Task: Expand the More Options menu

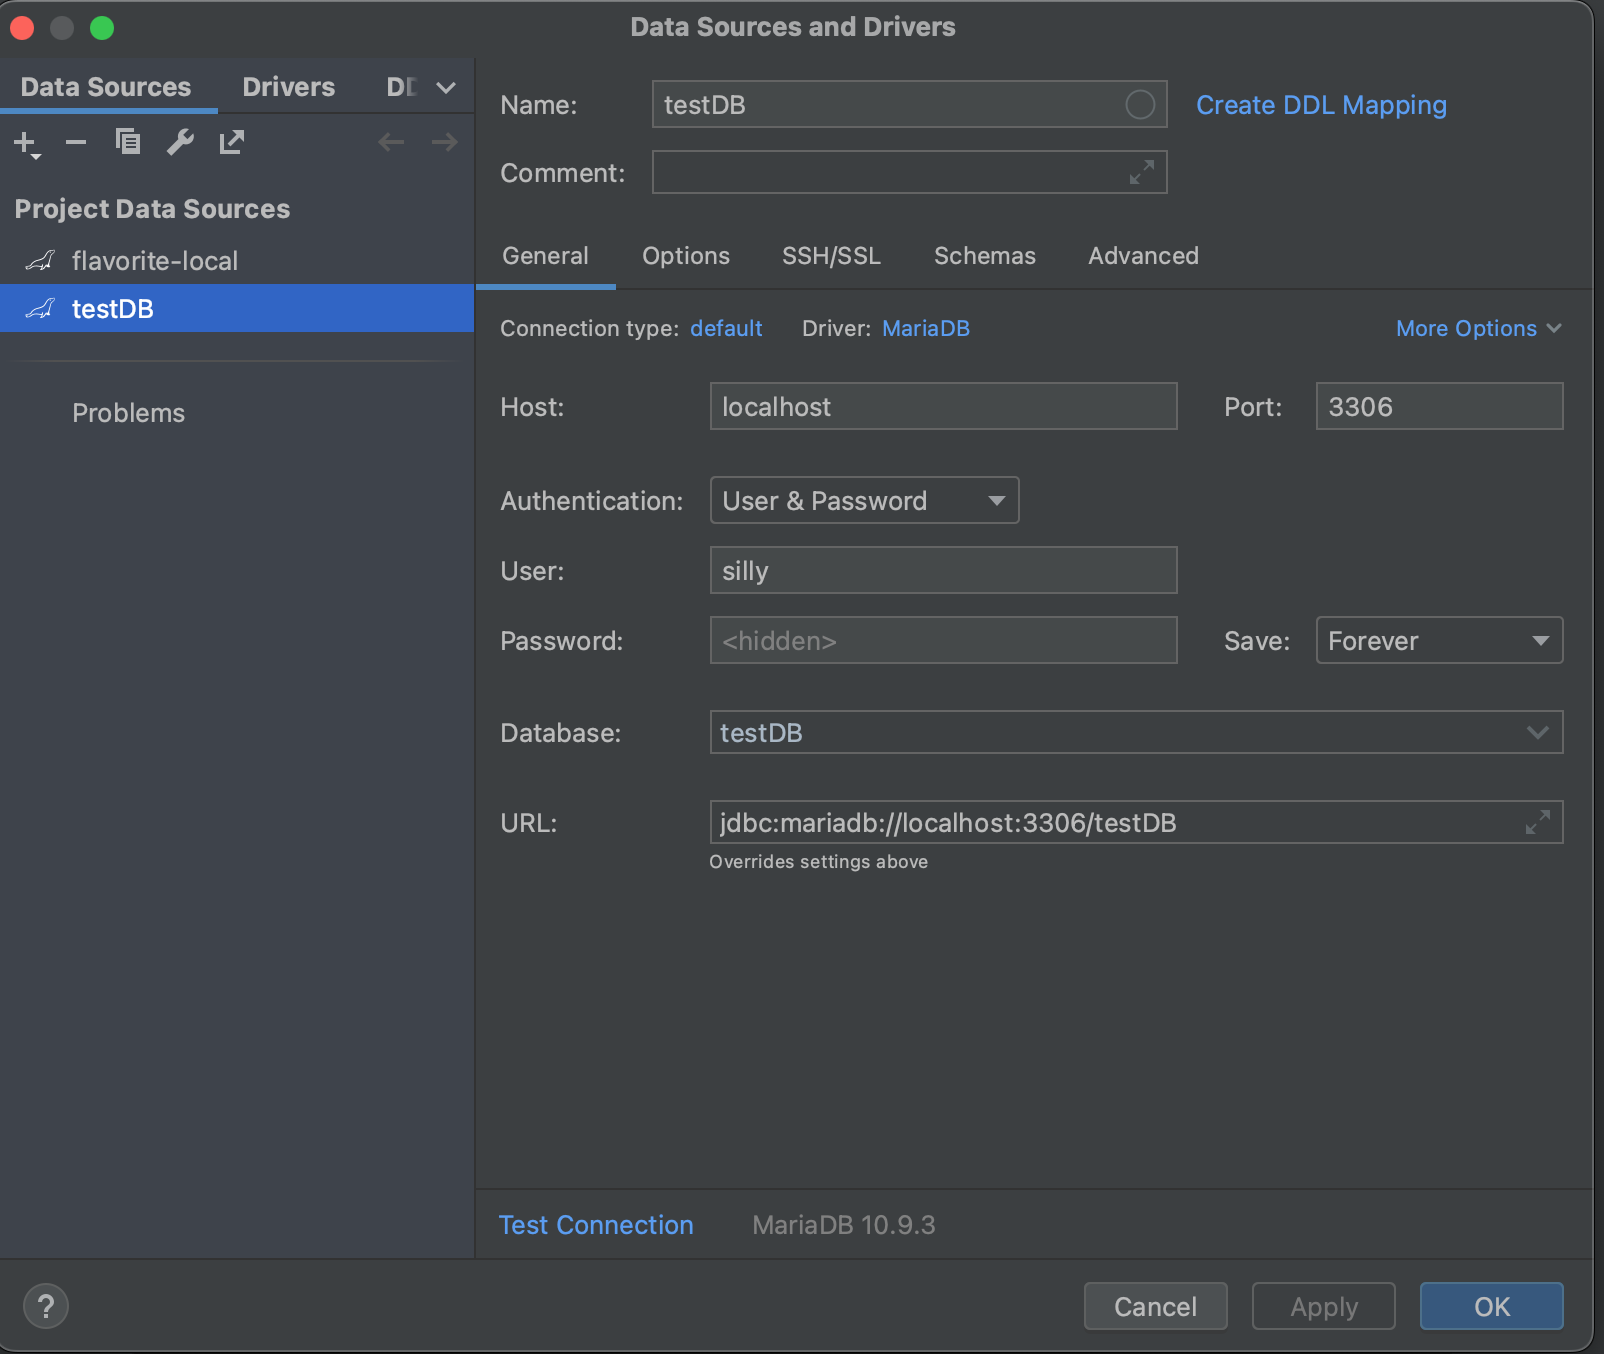Action: coord(1479,328)
